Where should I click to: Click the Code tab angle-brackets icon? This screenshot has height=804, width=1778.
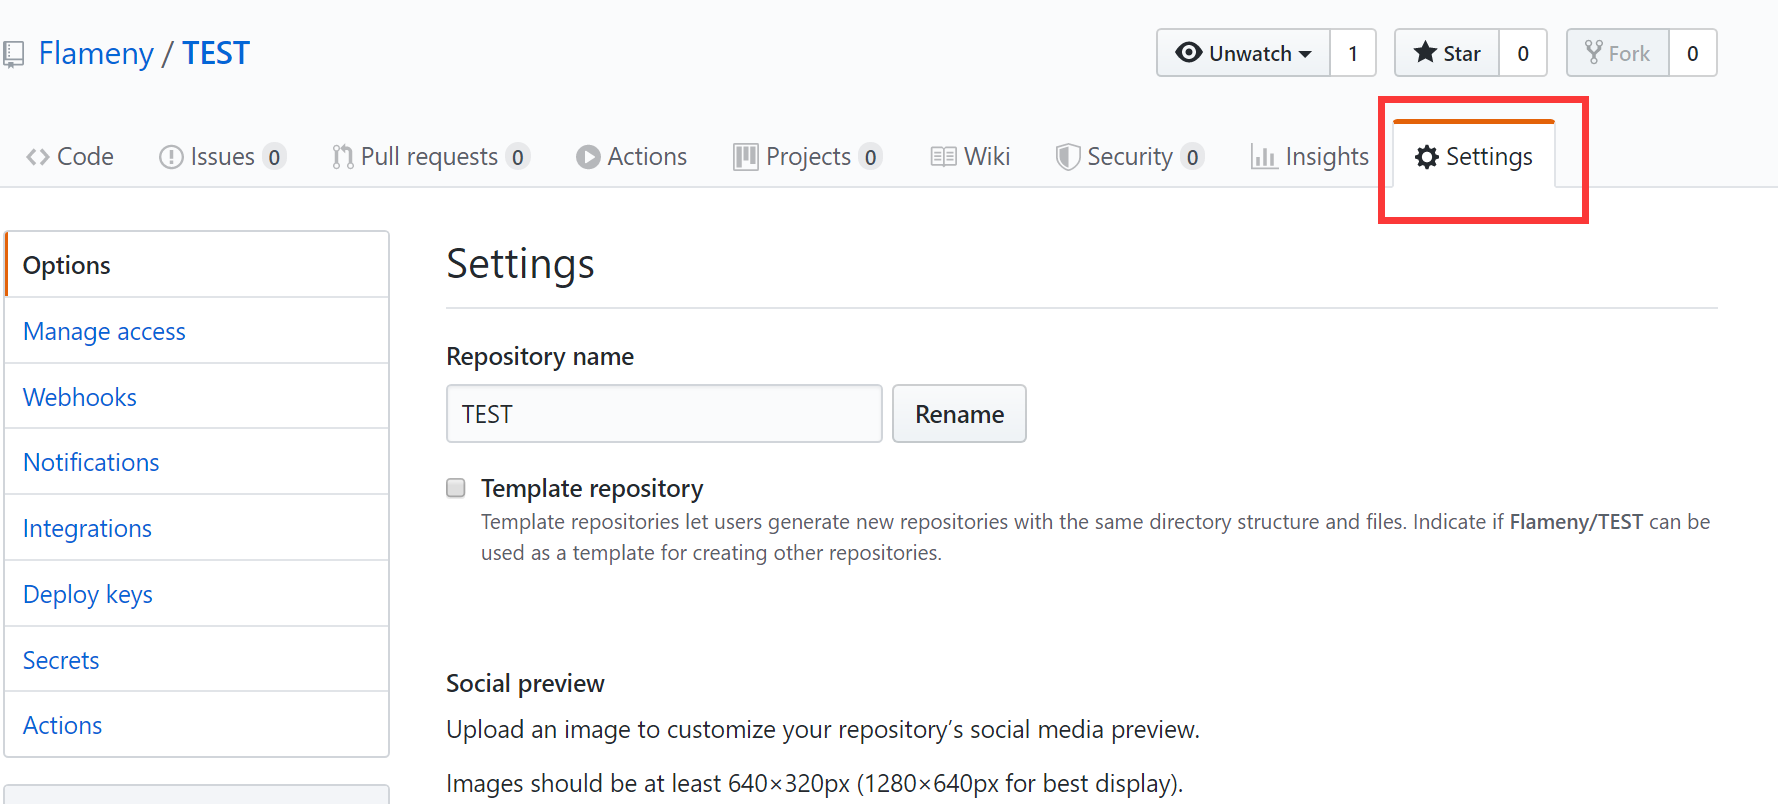[x=38, y=157]
